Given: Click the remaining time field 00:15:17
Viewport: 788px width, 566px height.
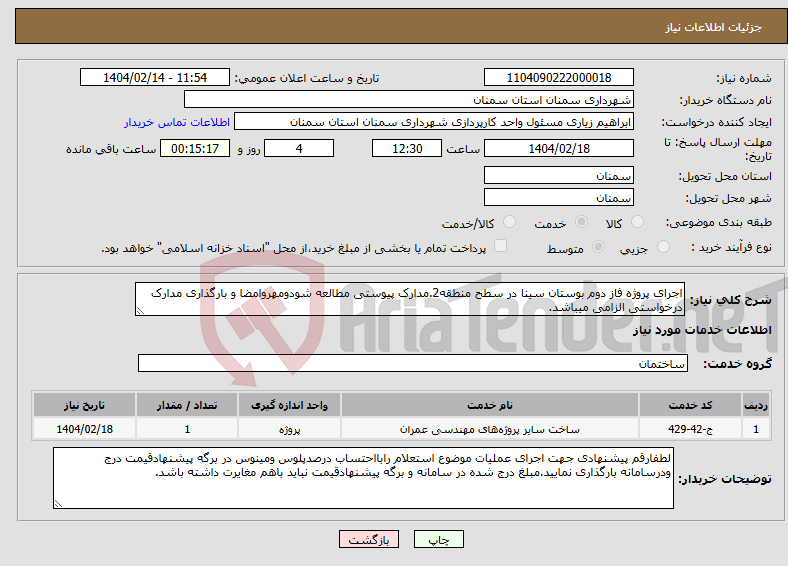Looking at the screenshot, I should point(195,148).
